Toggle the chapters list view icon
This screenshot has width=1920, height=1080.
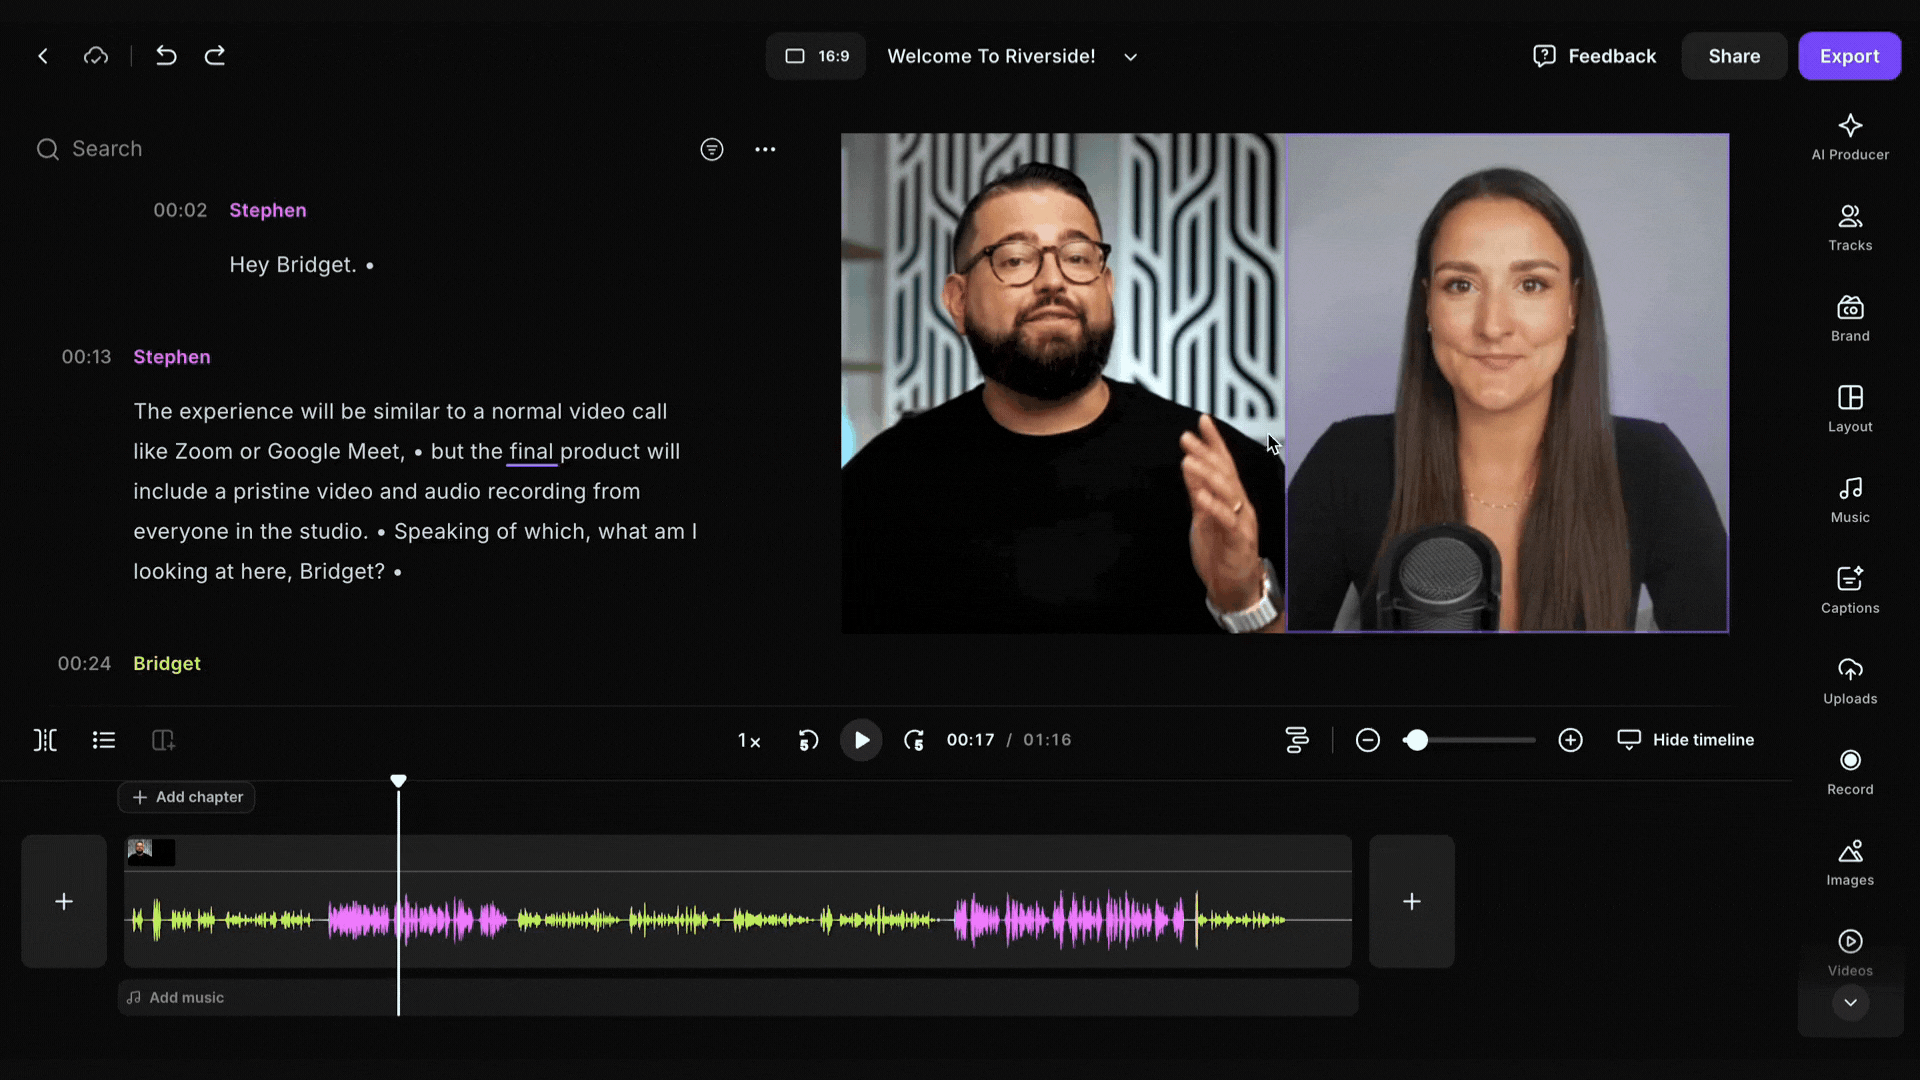click(104, 740)
